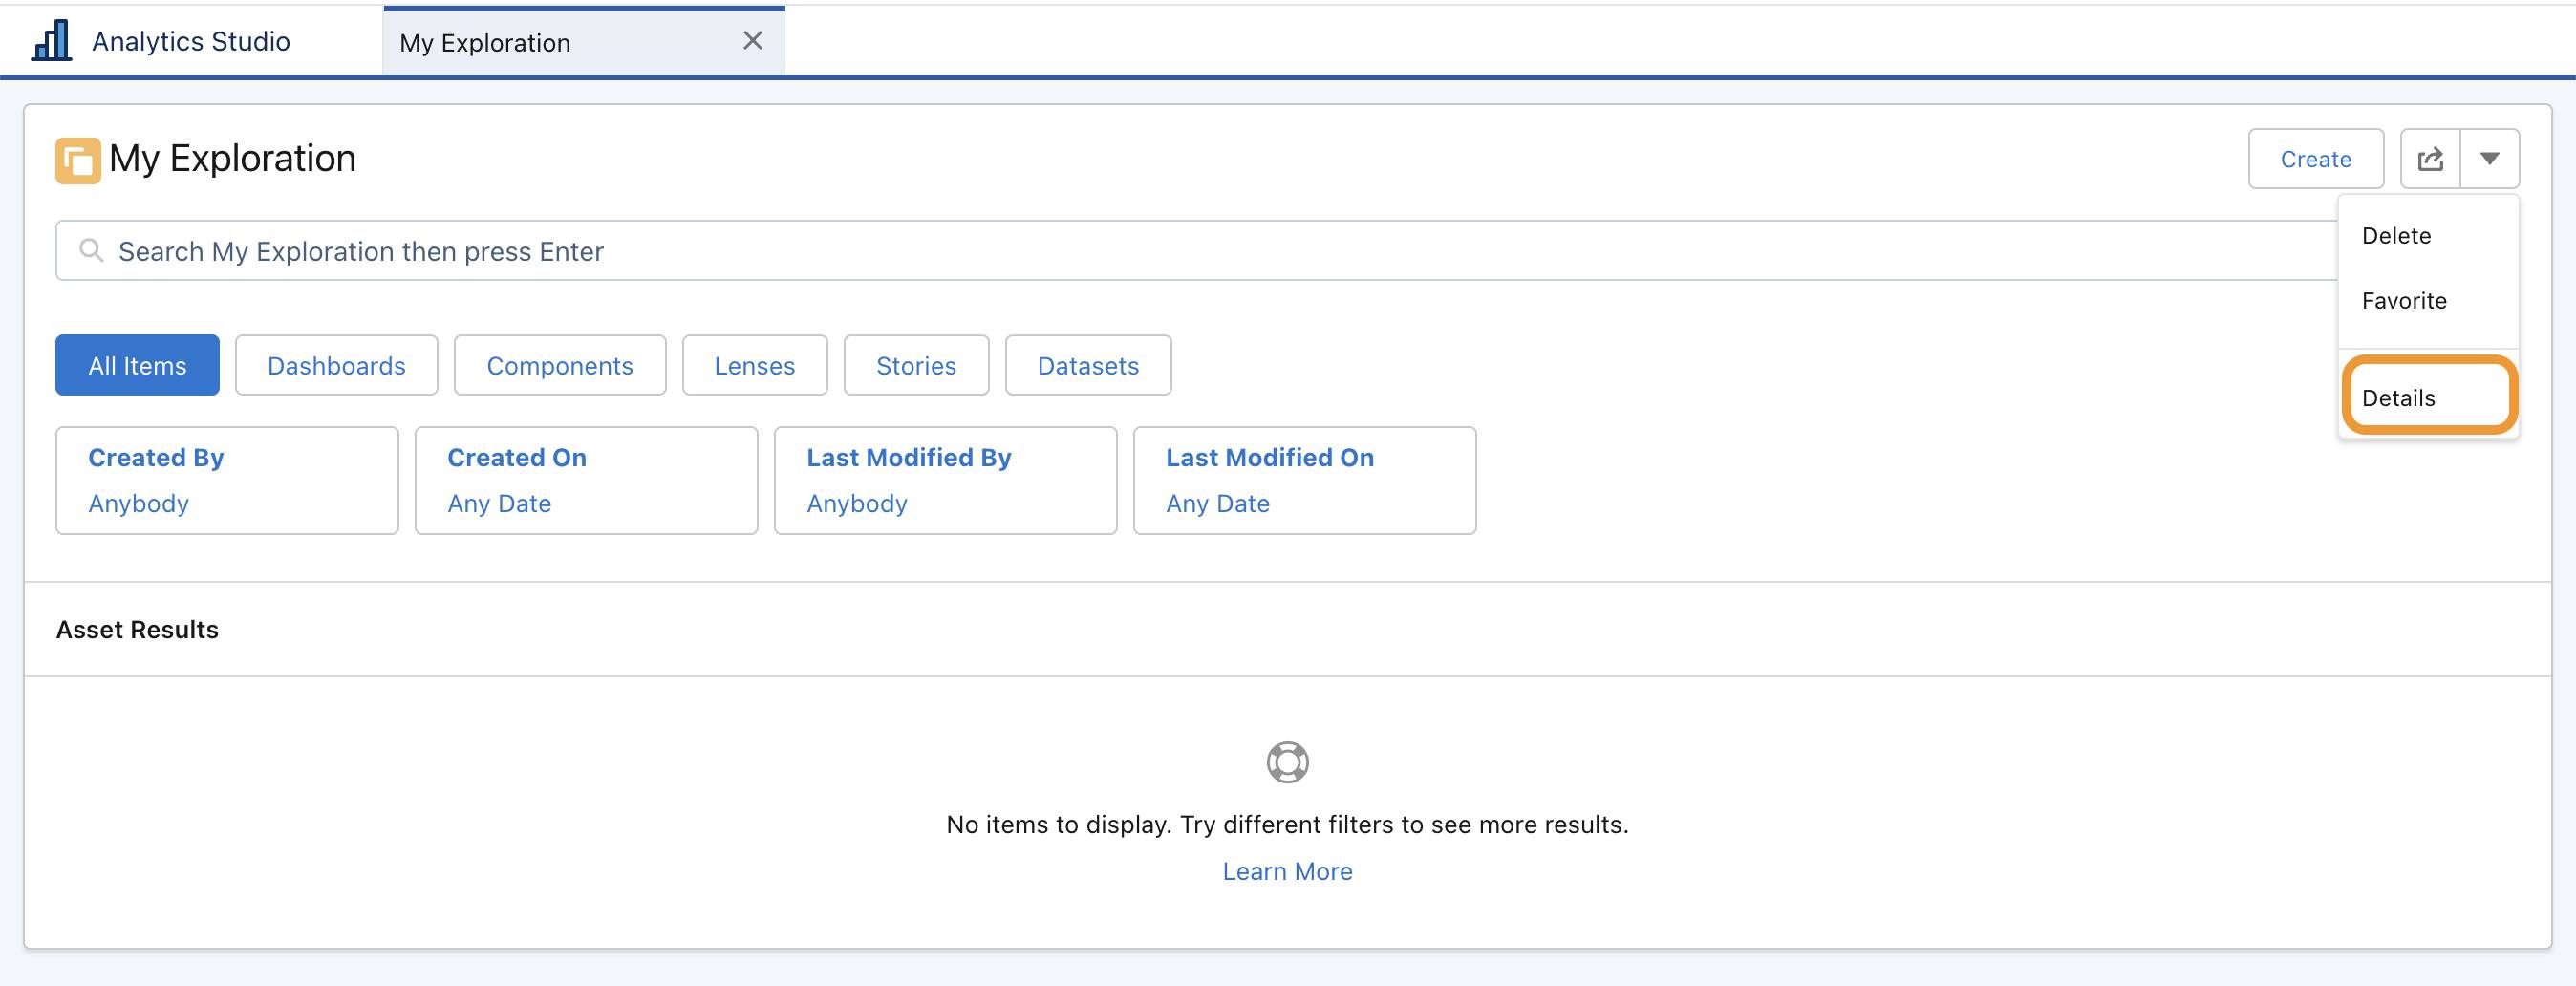2576x986 pixels.
Task: Open the dropdown arrow beside the share button
Action: pos(2492,158)
